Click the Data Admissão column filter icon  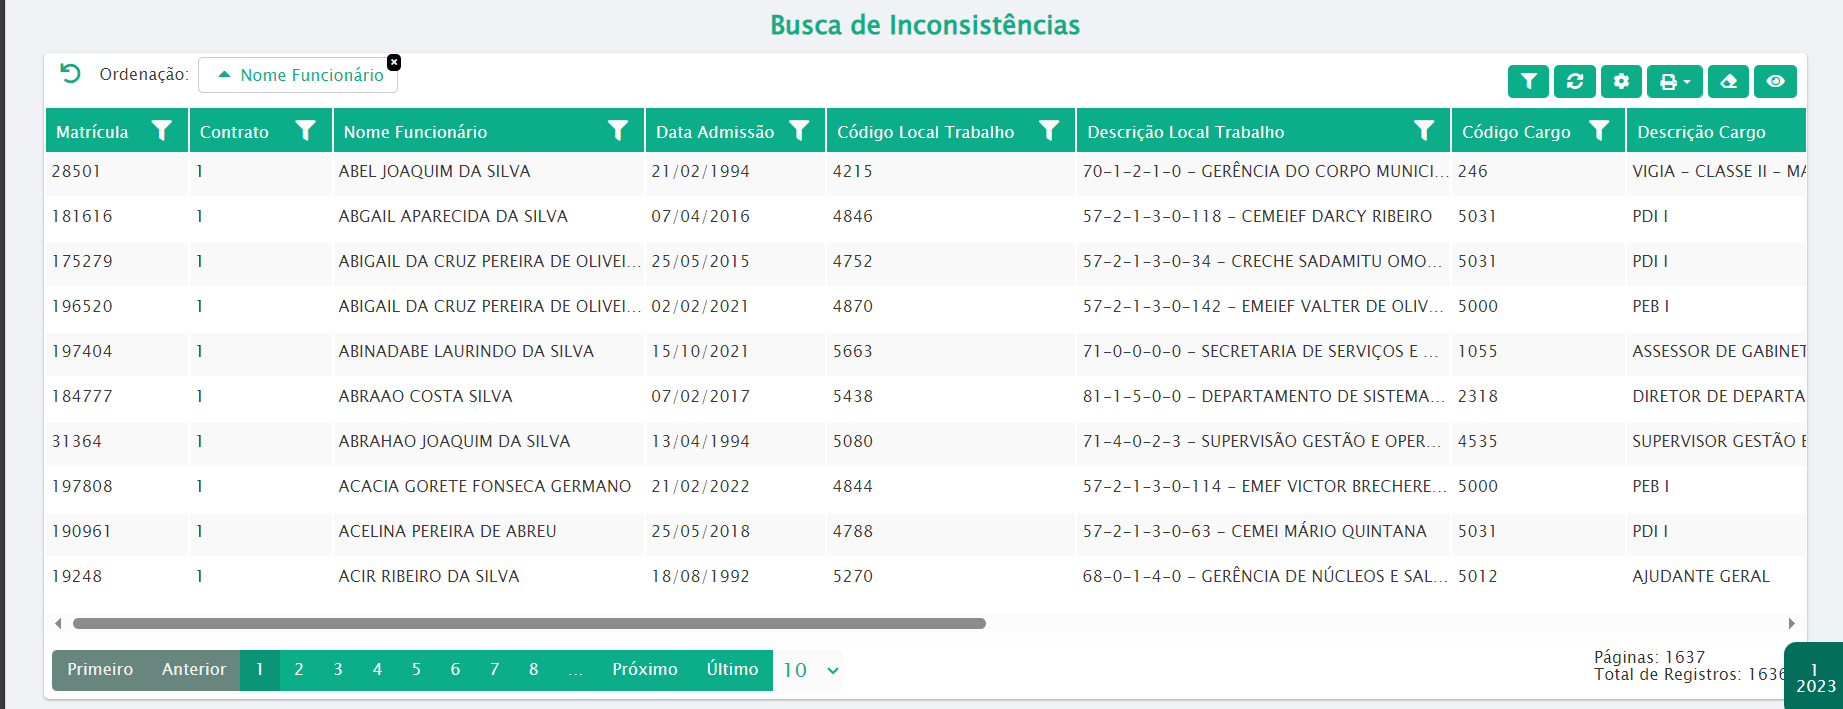pyautogui.click(x=799, y=131)
